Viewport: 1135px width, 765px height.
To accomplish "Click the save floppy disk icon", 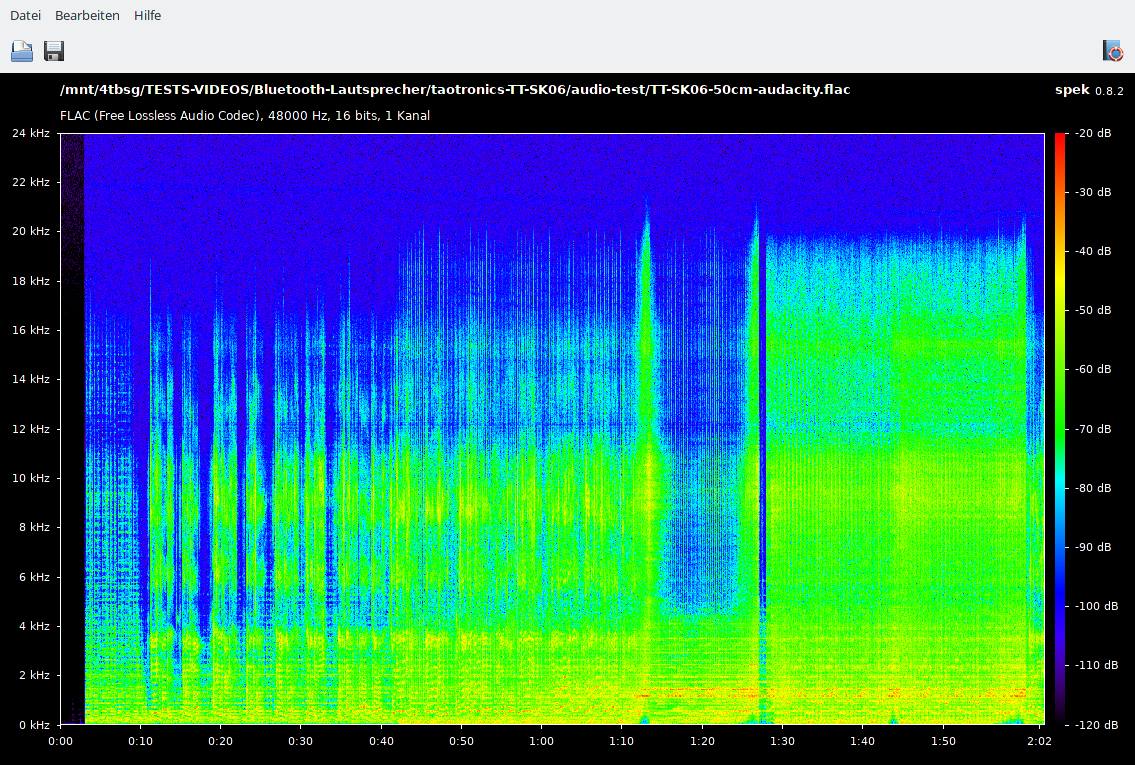I will (x=54, y=51).
